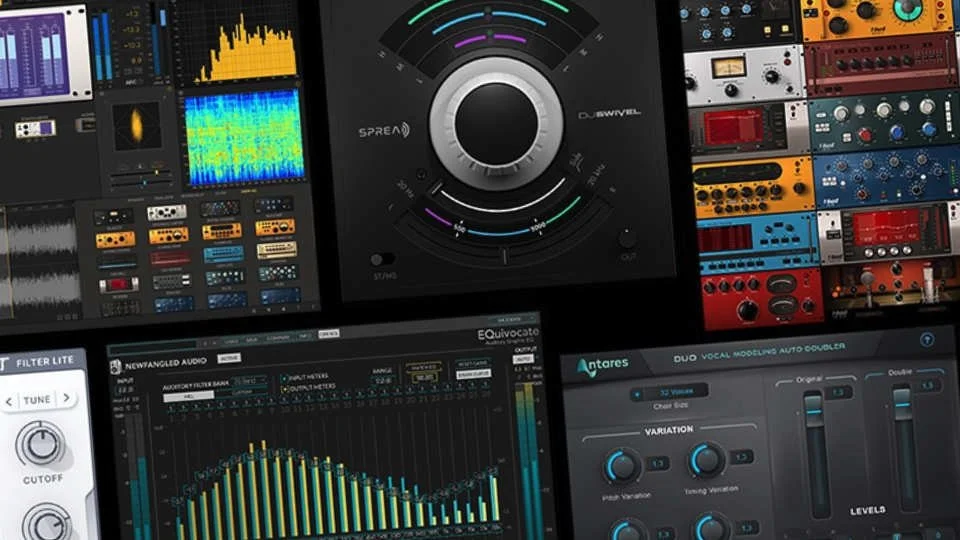Select the Custom filter bank button
This screenshot has height=540, width=960.
coord(241,392)
